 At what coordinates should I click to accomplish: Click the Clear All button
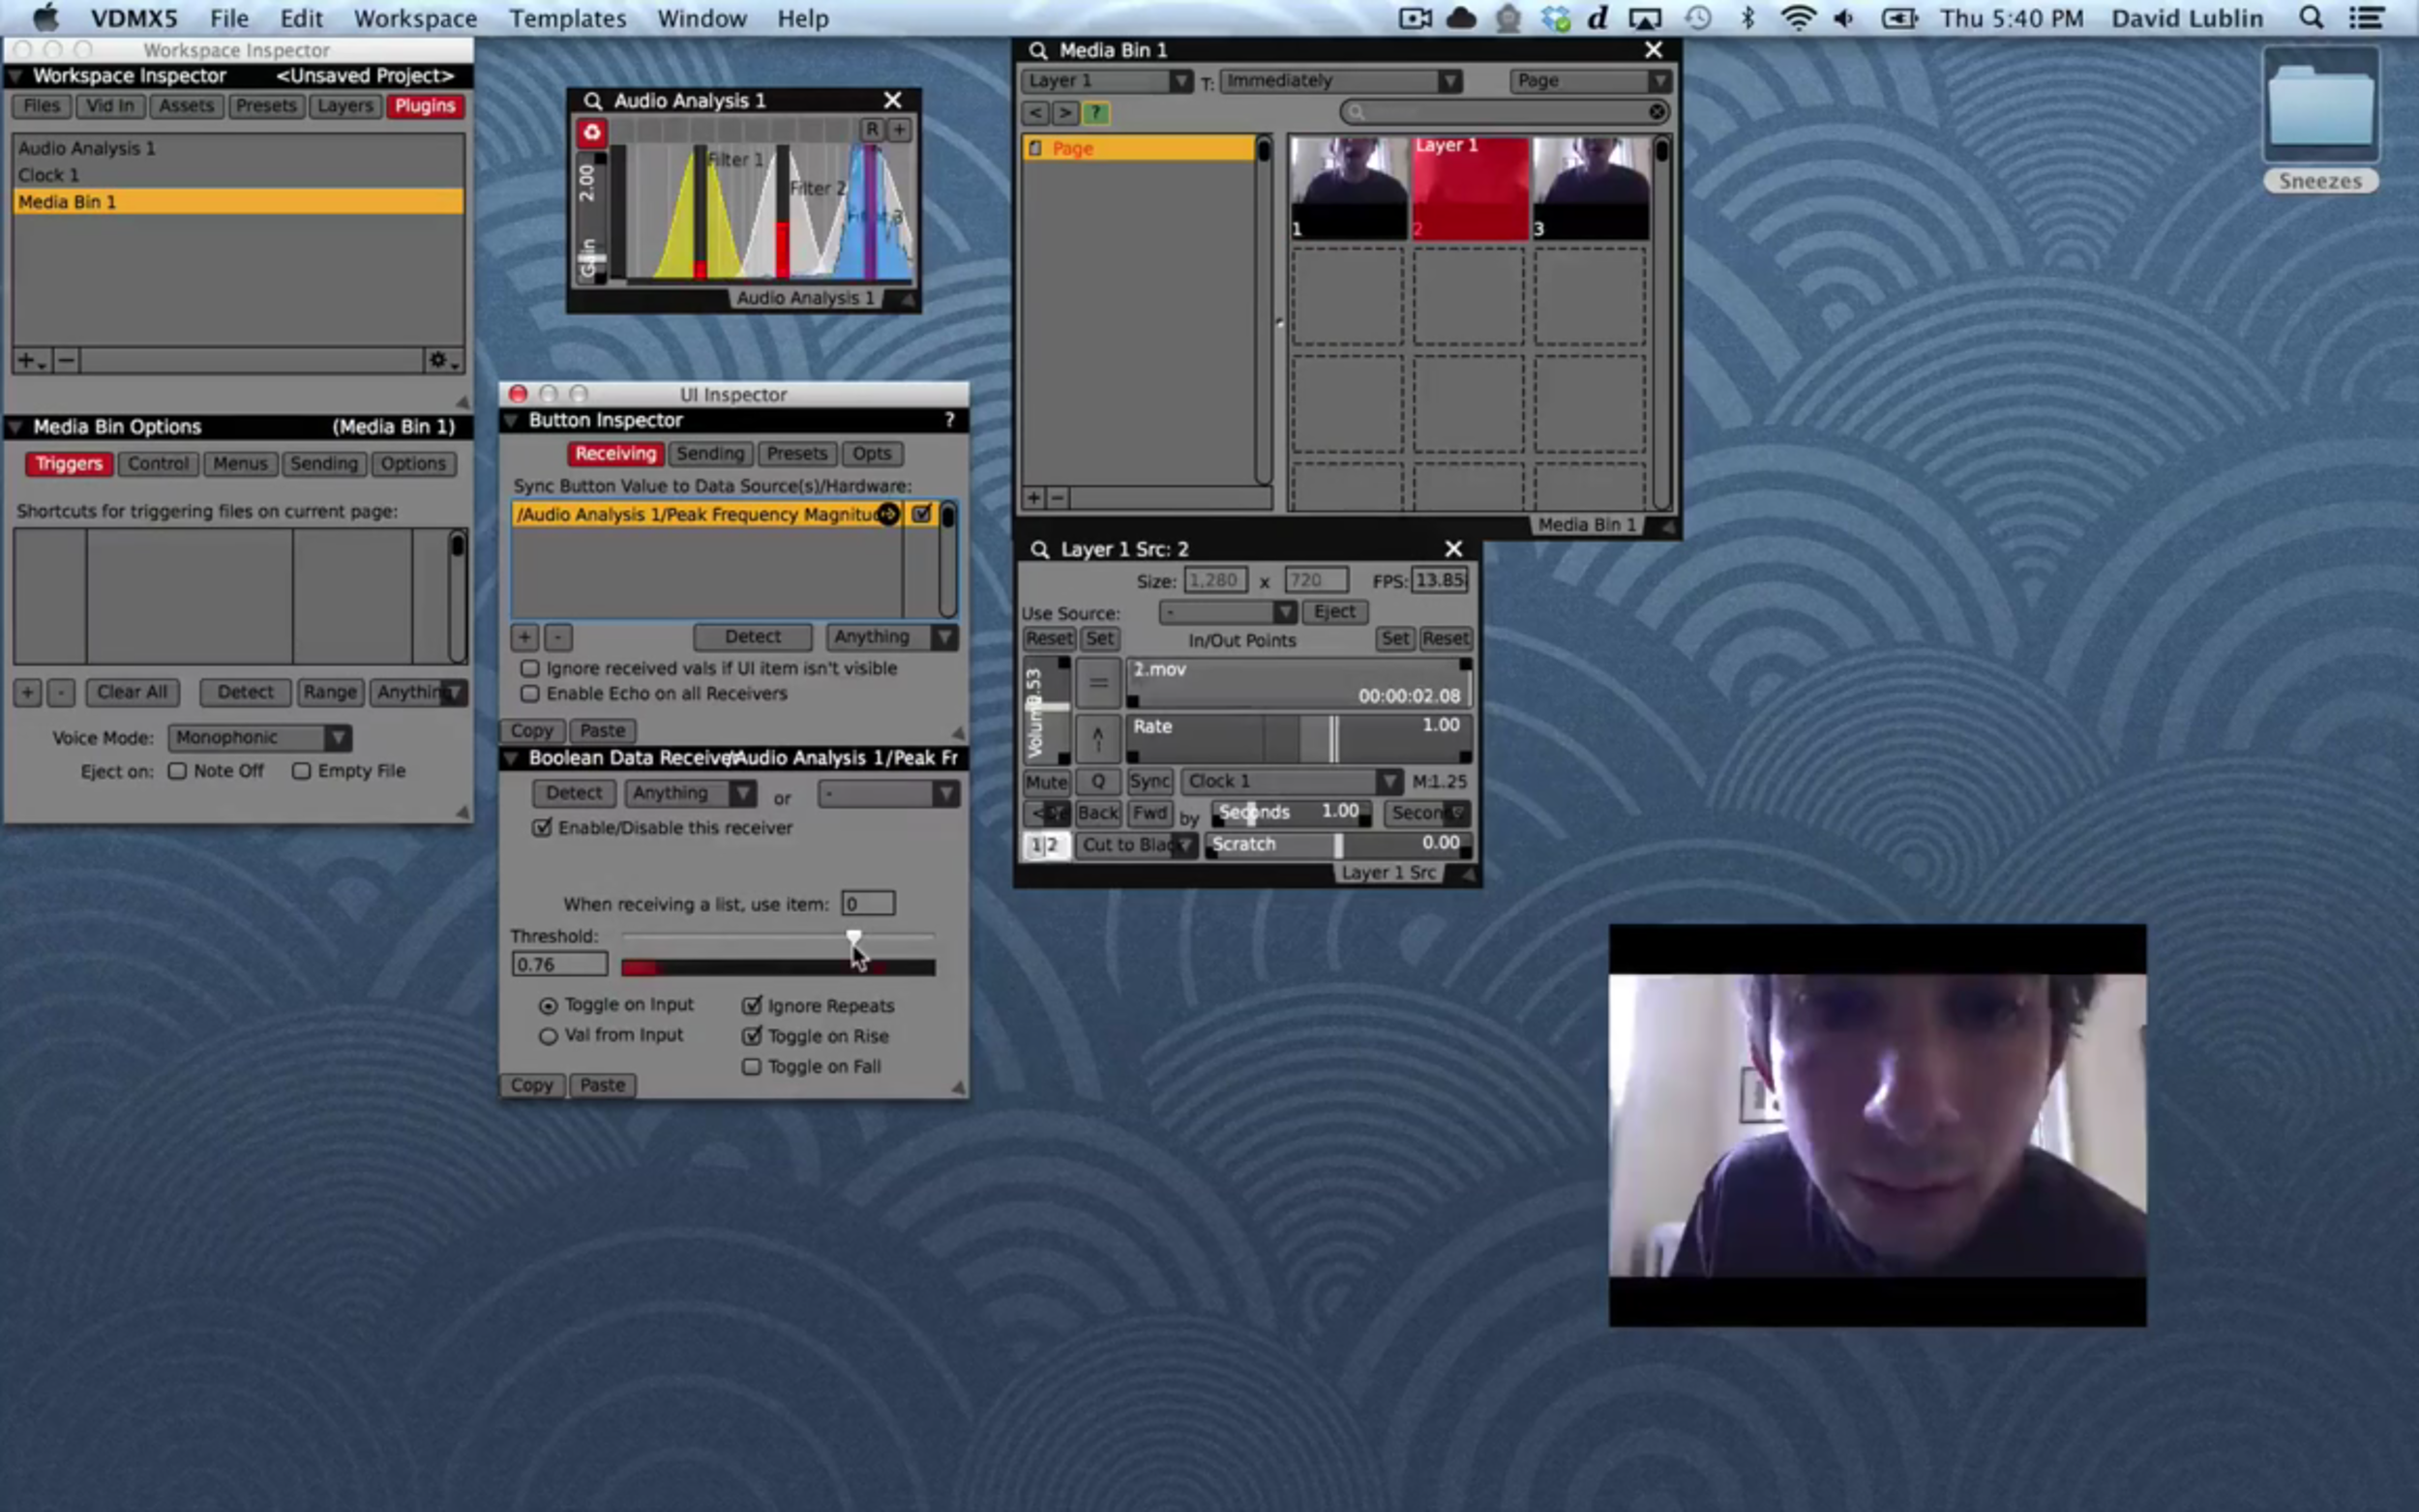click(132, 692)
